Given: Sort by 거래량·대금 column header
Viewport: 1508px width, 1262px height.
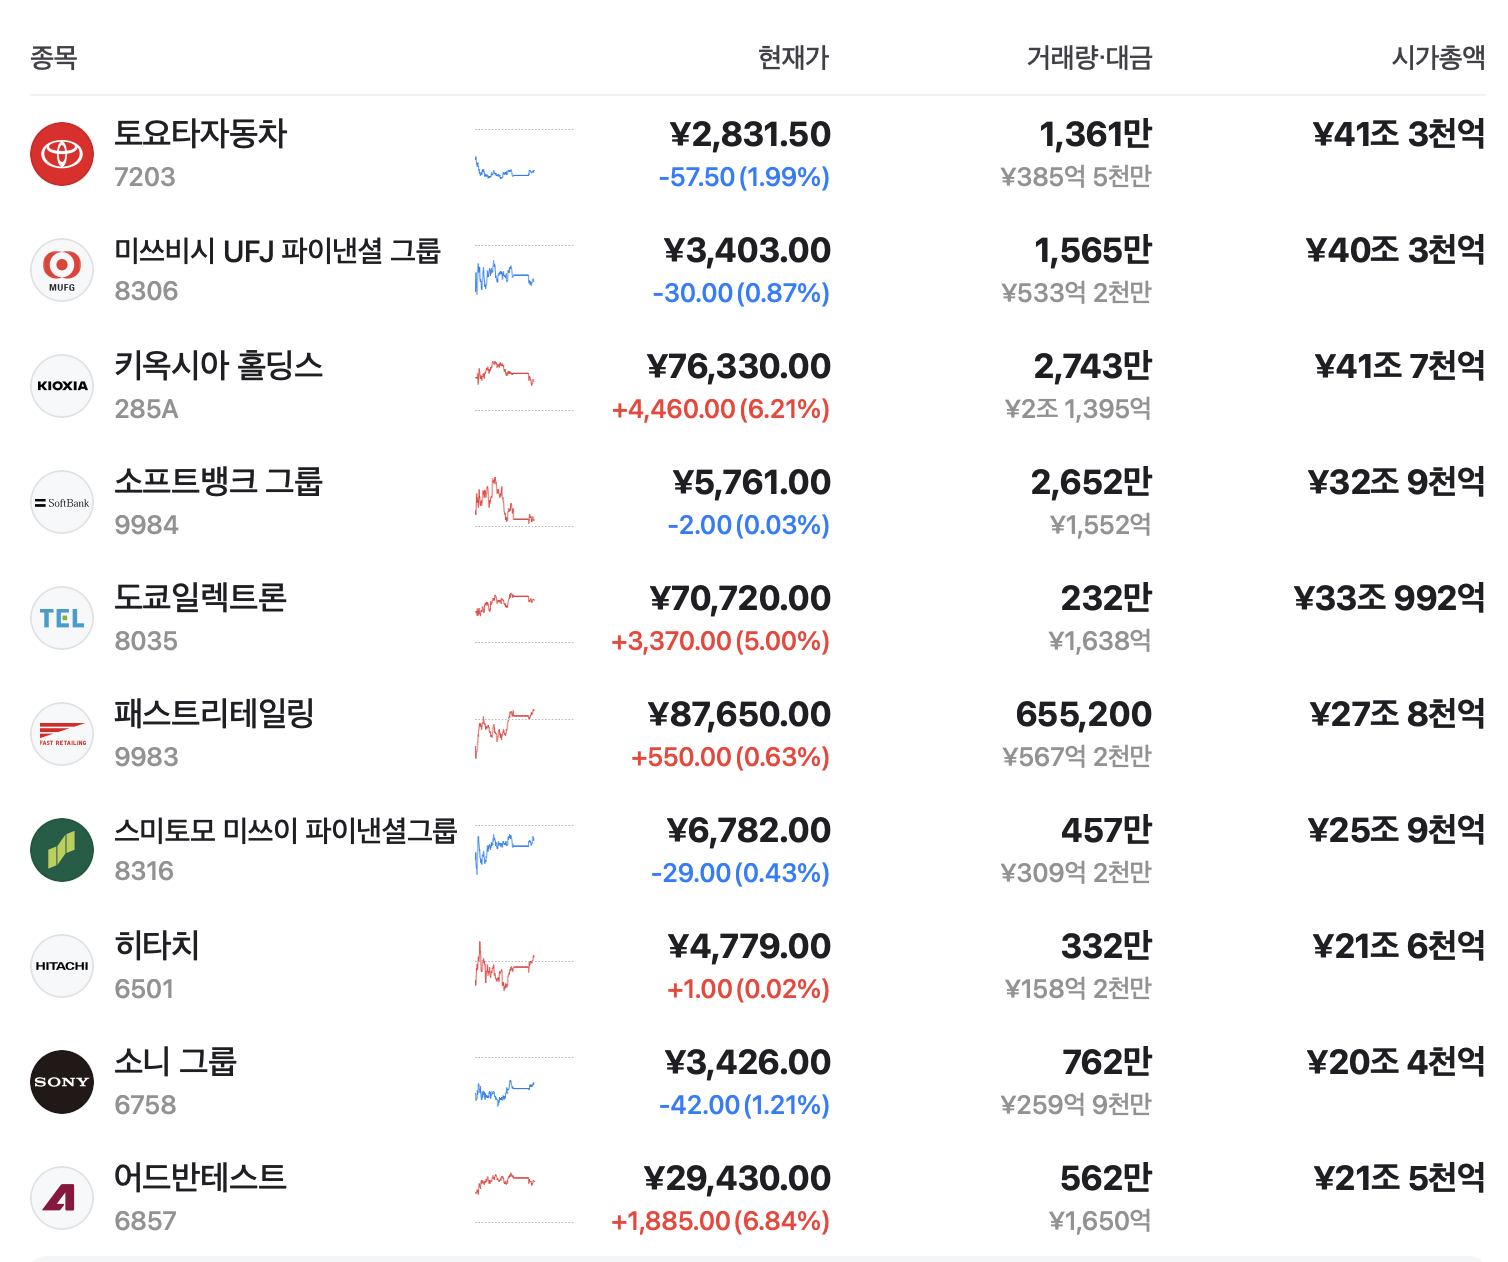Looking at the screenshot, I should (x=1089, y=57).
